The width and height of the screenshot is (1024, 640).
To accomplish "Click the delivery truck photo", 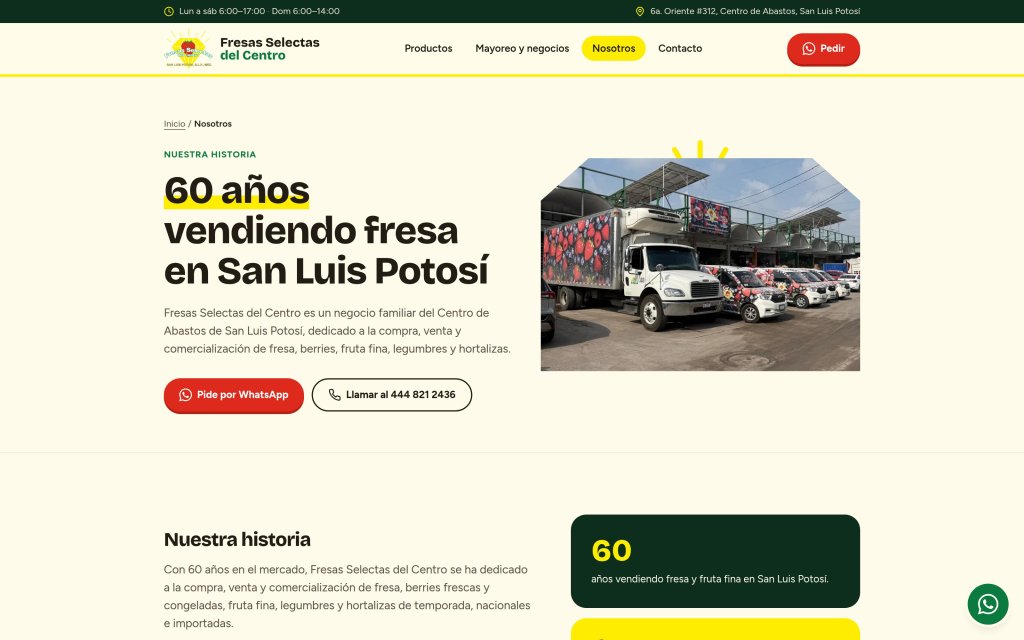I will click(x=700, y=264).
